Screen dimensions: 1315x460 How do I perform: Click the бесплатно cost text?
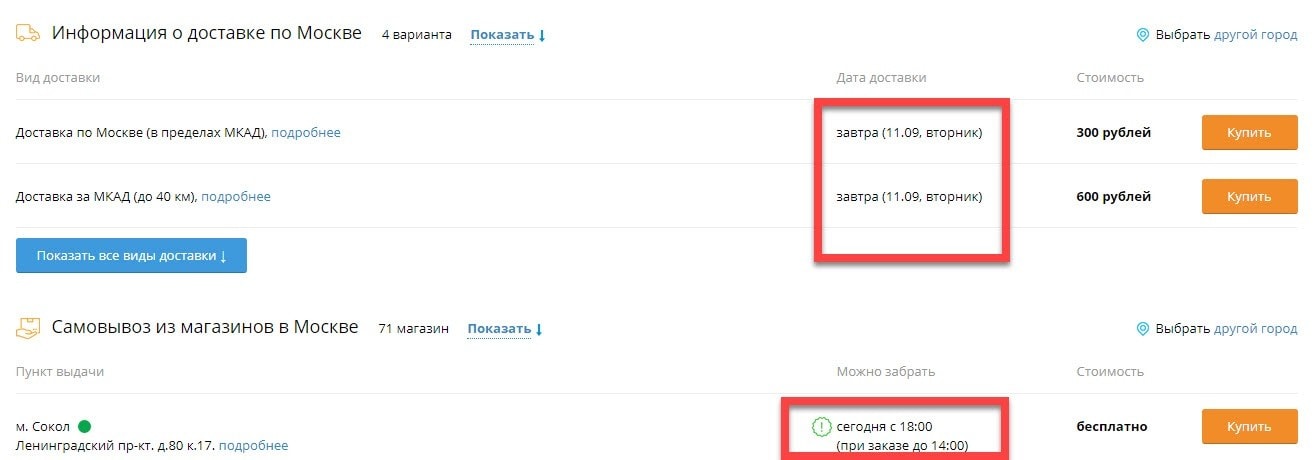(x=1111, y=427)
